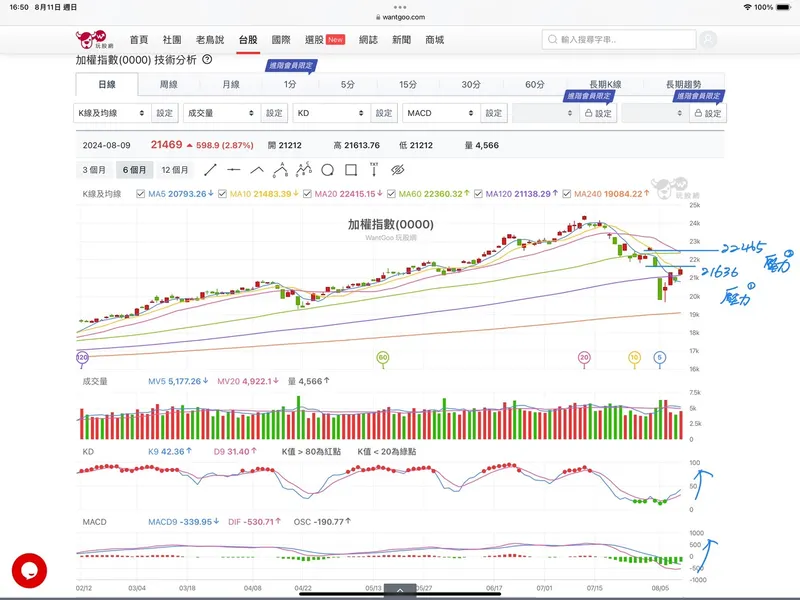The height and width of the screenshot is (600, 800).
Task: Click the MA10 marker on the chart axis
Action: pyautogui.click(x=634, y=358)
